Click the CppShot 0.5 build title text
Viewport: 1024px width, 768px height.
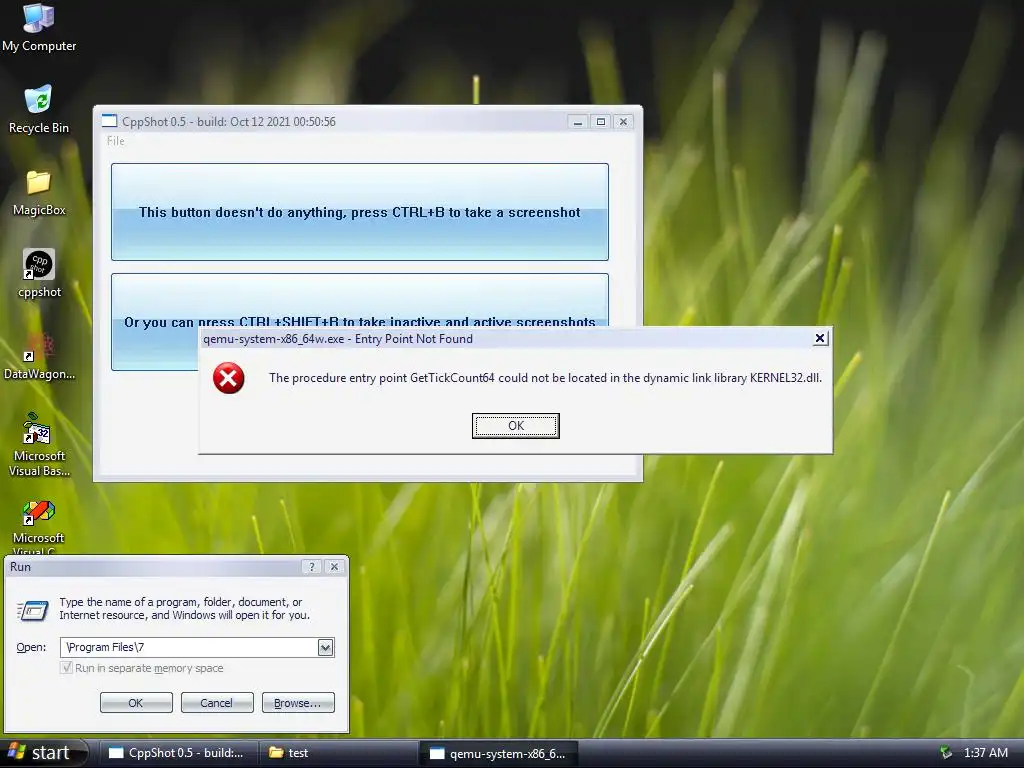coord(229,121)
